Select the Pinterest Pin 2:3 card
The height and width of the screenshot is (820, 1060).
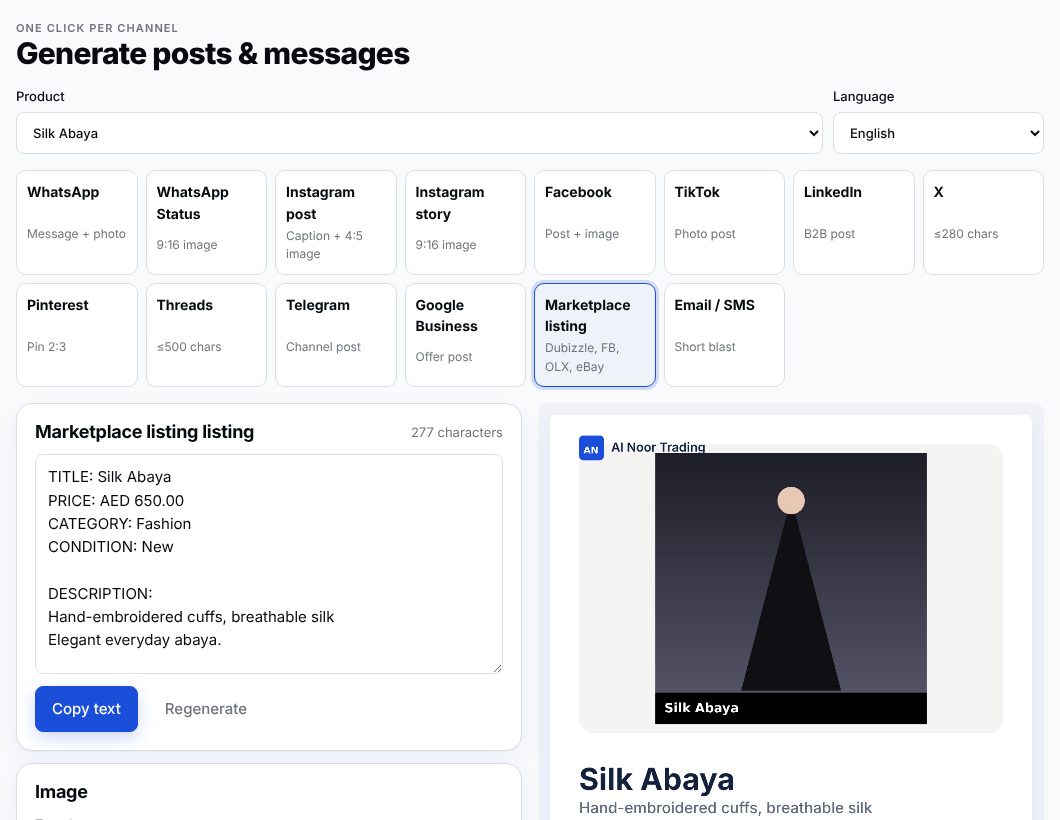(77, 335)
